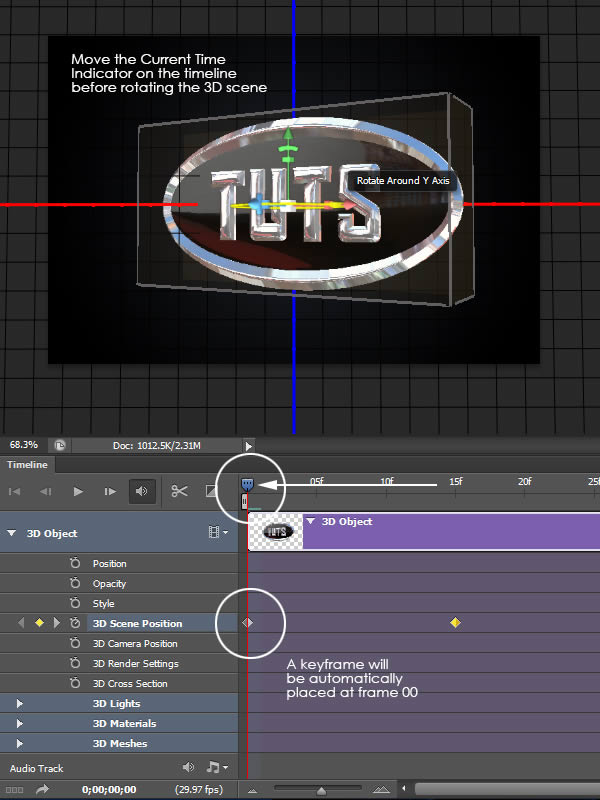Image resolution: width=600 pixels, height=800 pixels.
Task: Click the 3D Object clip thumbnail
Action: [276, 532]
